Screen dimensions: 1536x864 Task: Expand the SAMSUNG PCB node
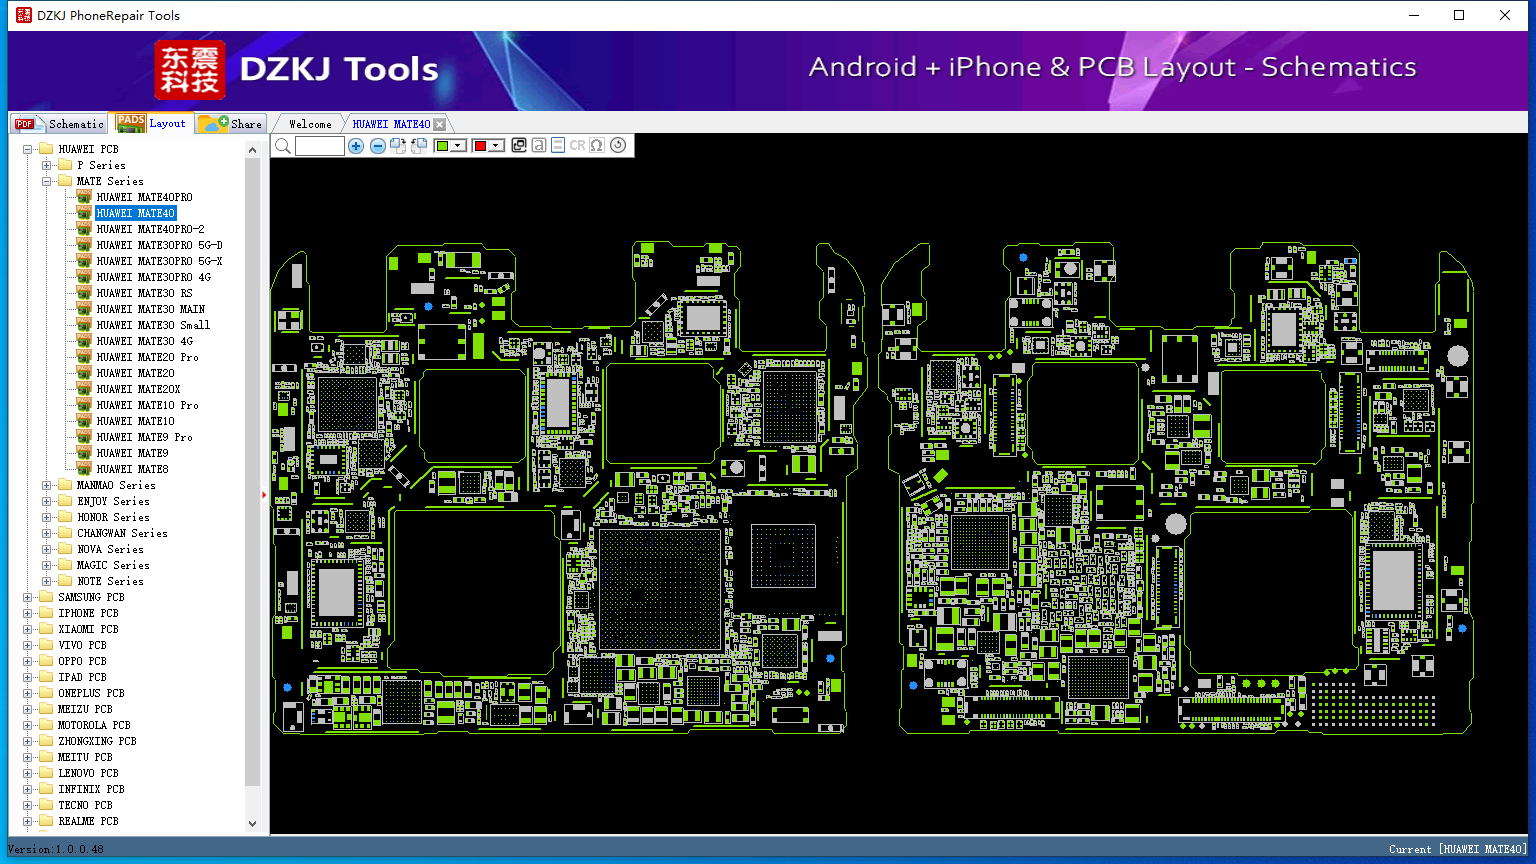[28, 598]
